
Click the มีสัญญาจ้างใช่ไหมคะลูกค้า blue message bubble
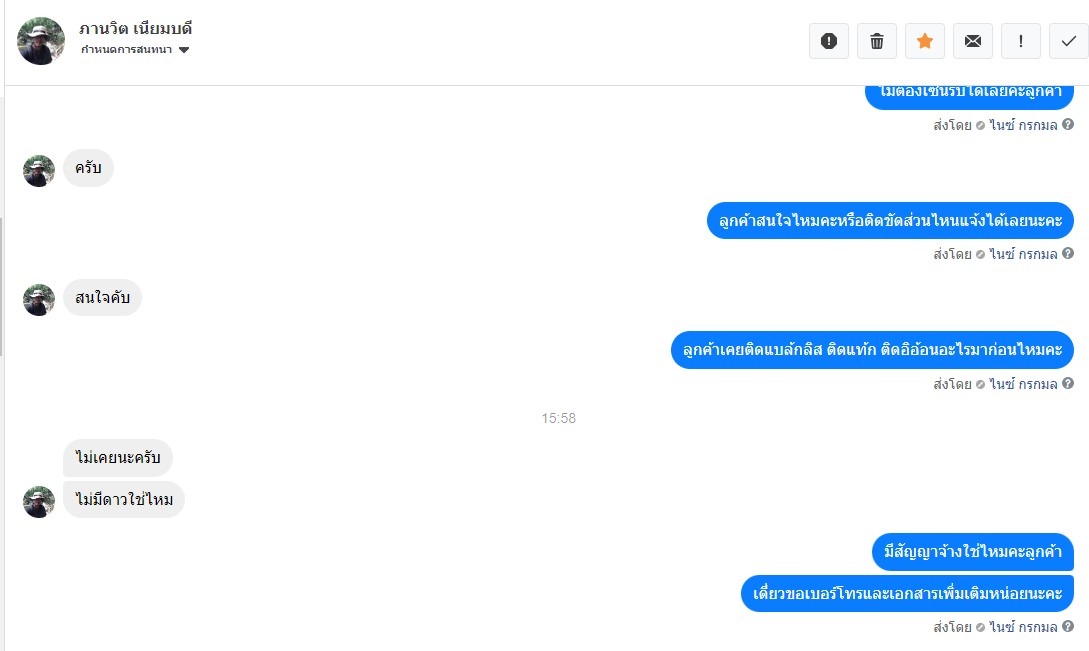(972, 552)
